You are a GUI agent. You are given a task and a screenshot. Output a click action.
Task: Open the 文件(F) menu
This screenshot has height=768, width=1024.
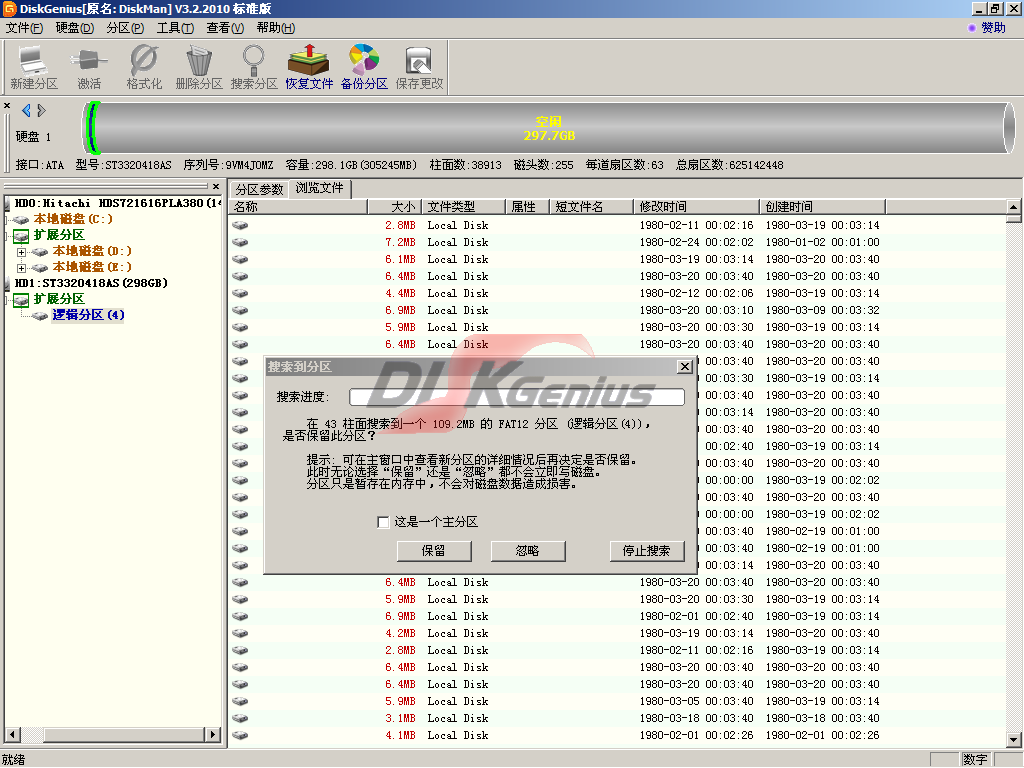(x=24, y=28)
